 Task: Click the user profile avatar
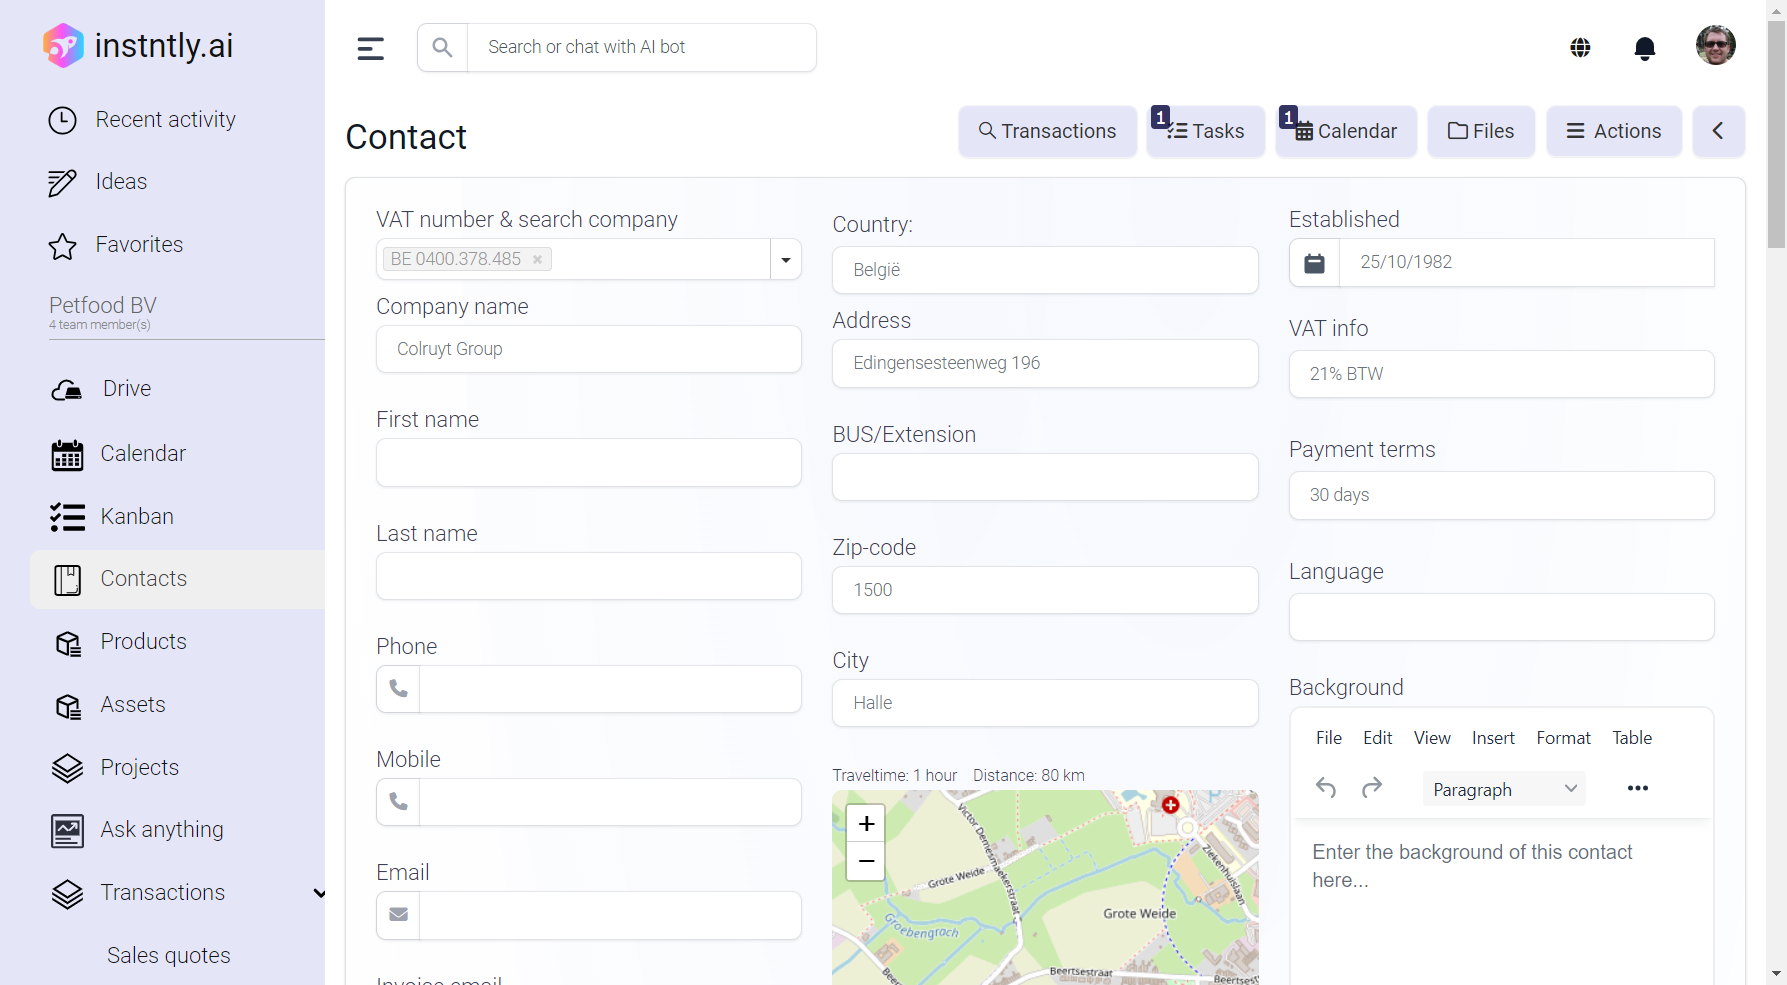coord(1715,46)
